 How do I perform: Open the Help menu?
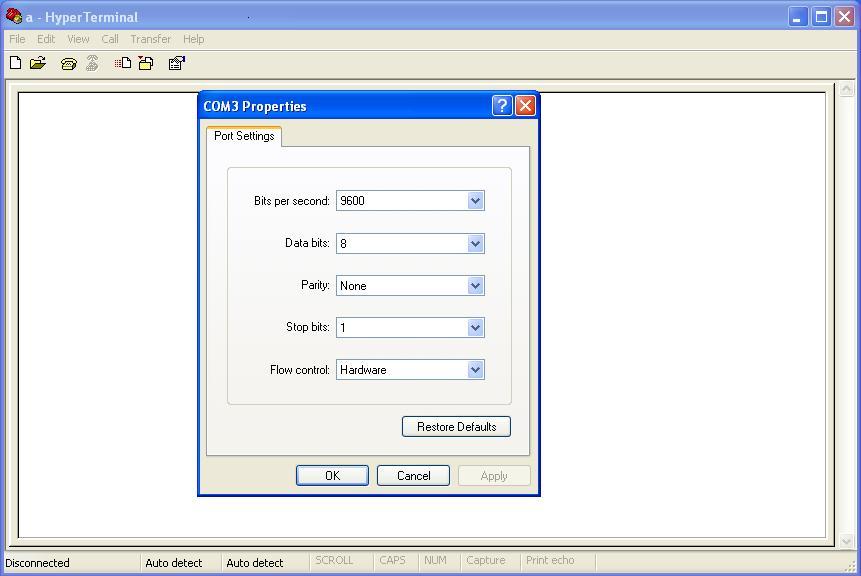pyautogui.click(x=193, y=39)
